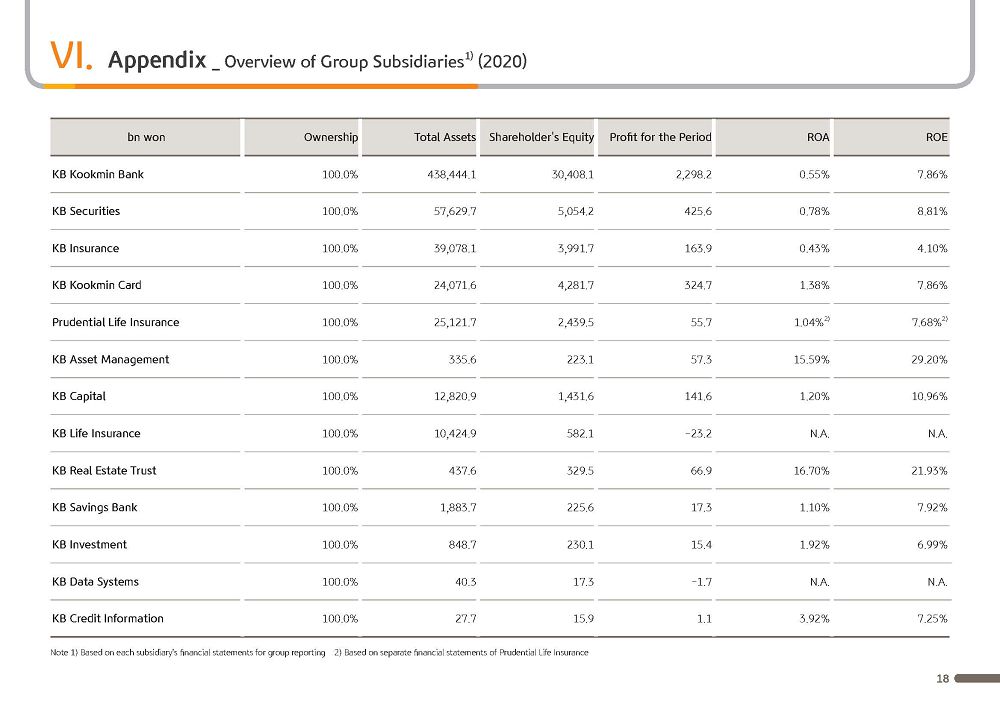This screenshot has width=1000, height=707.
Task: Click the footnote Note 1) text
Action: tap(188, 652)
